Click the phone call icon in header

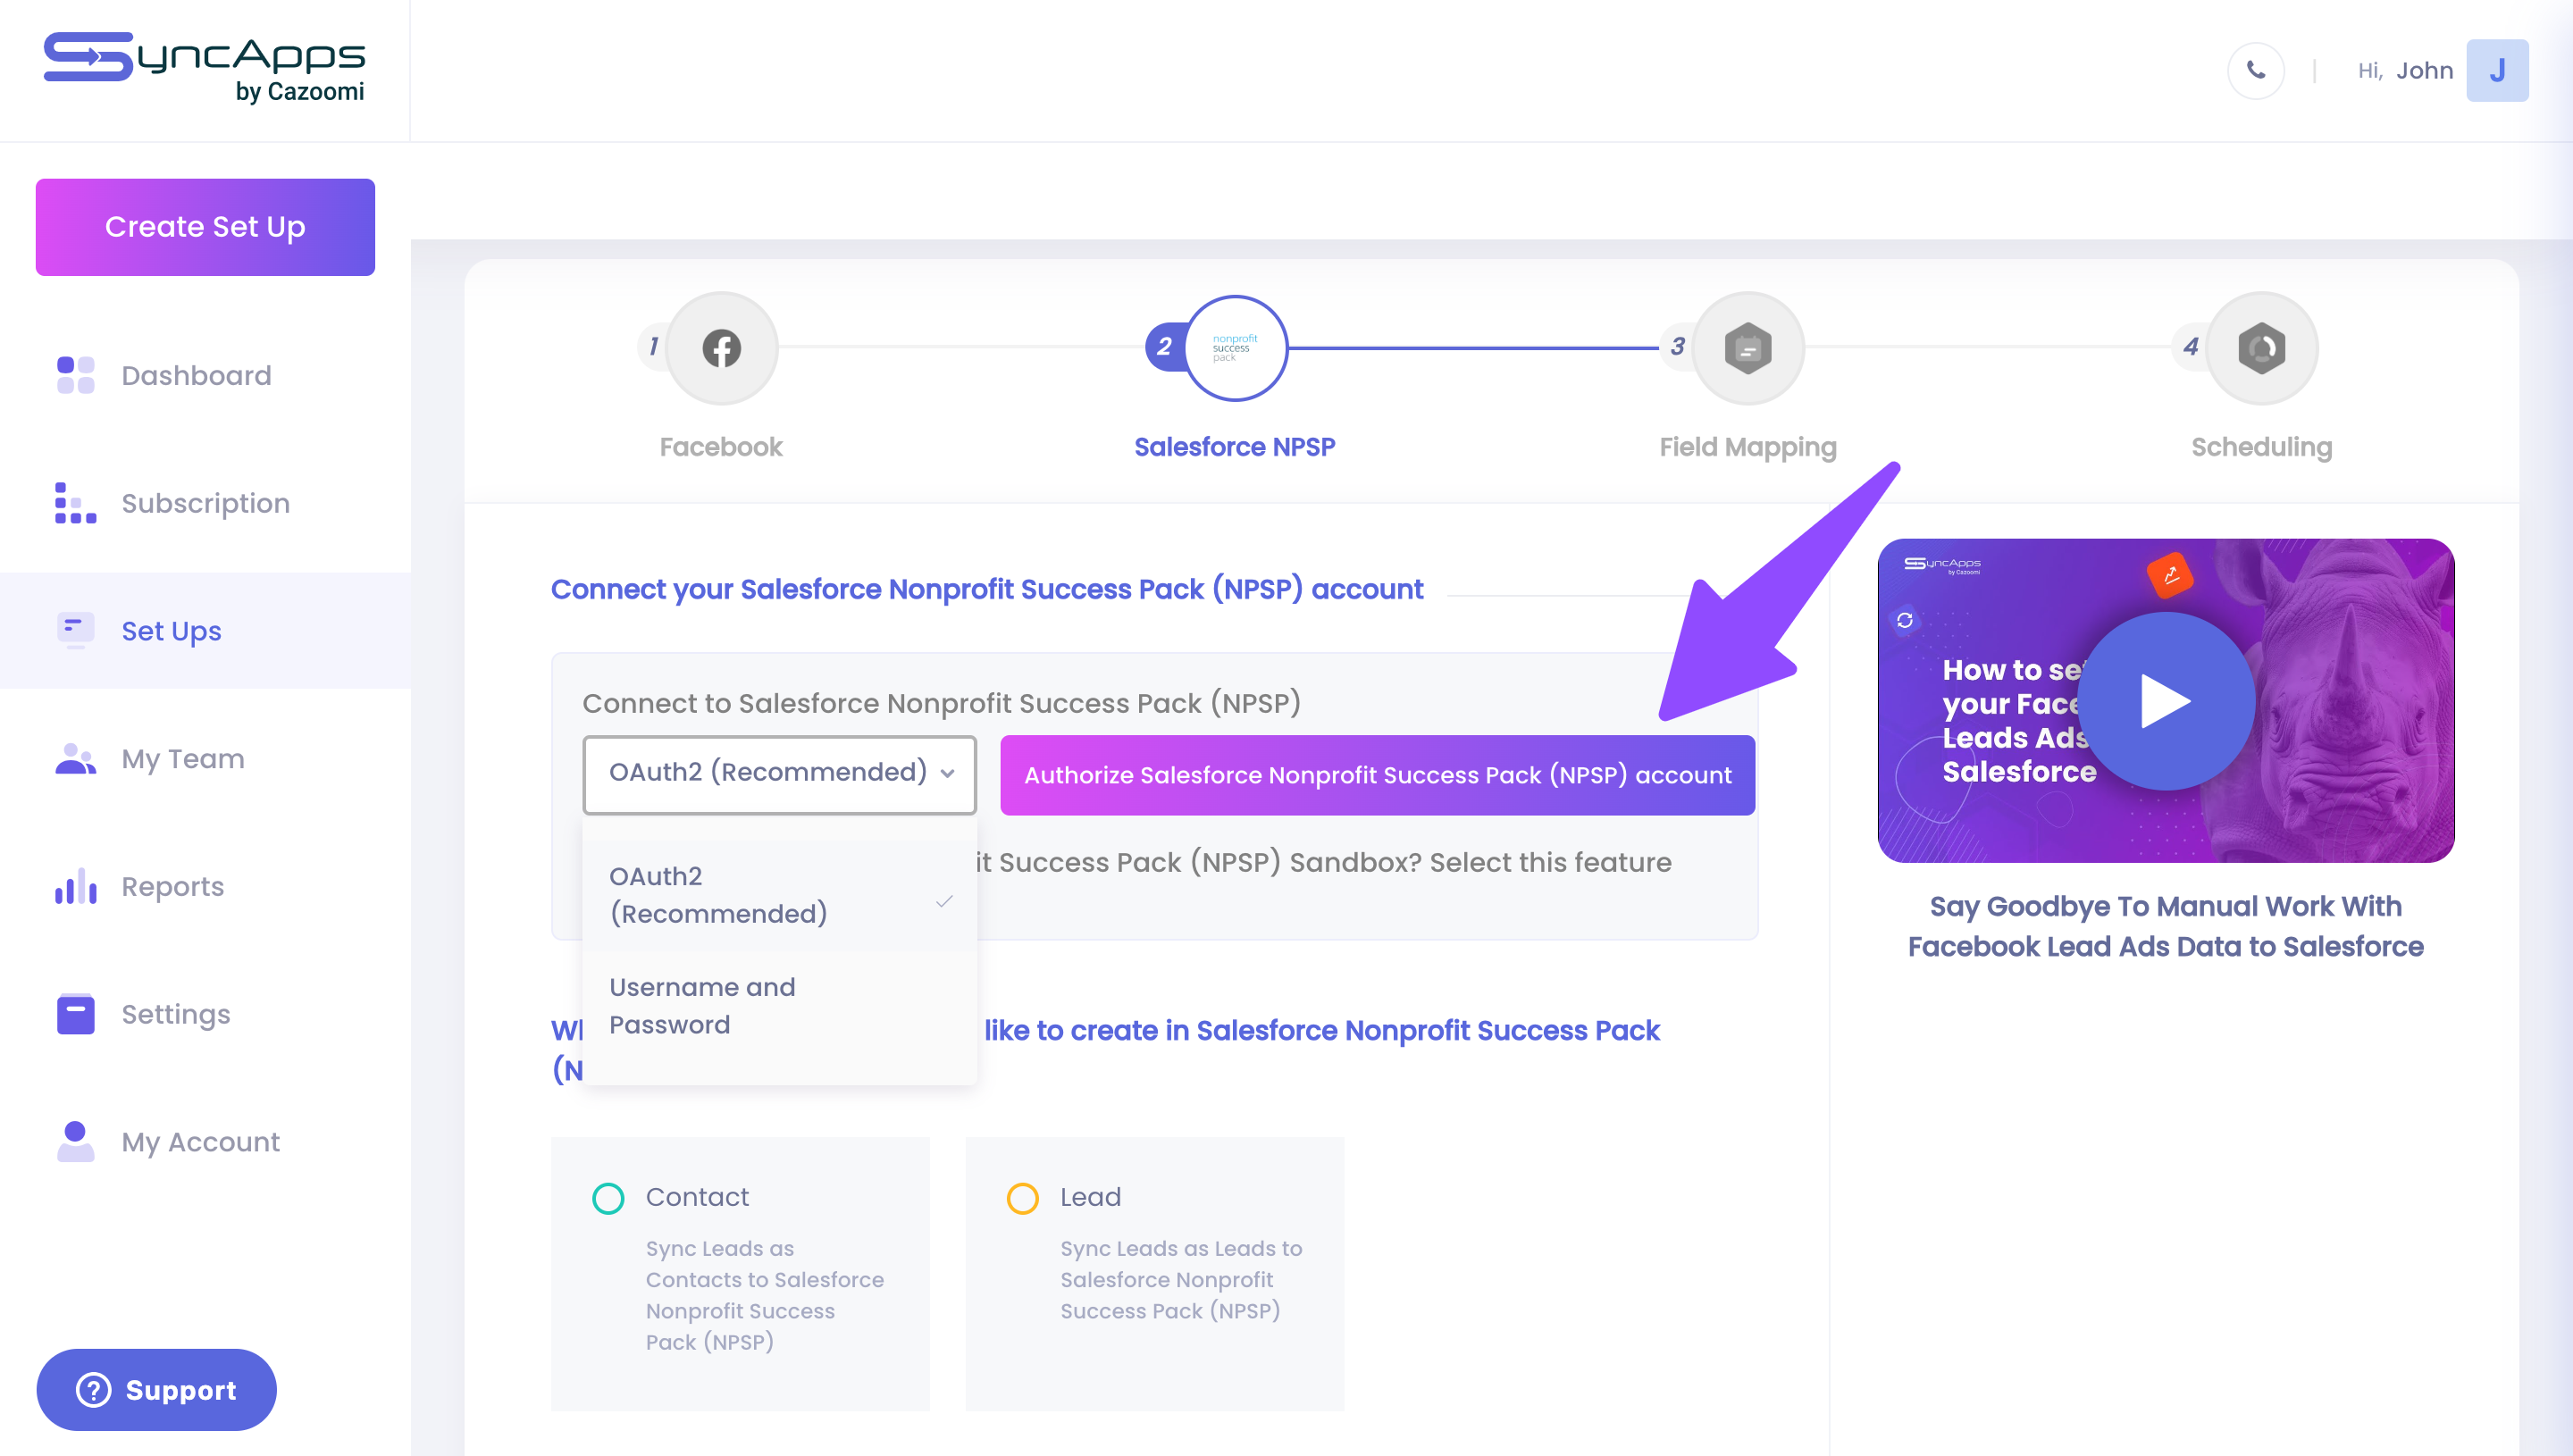(2255, 70)
